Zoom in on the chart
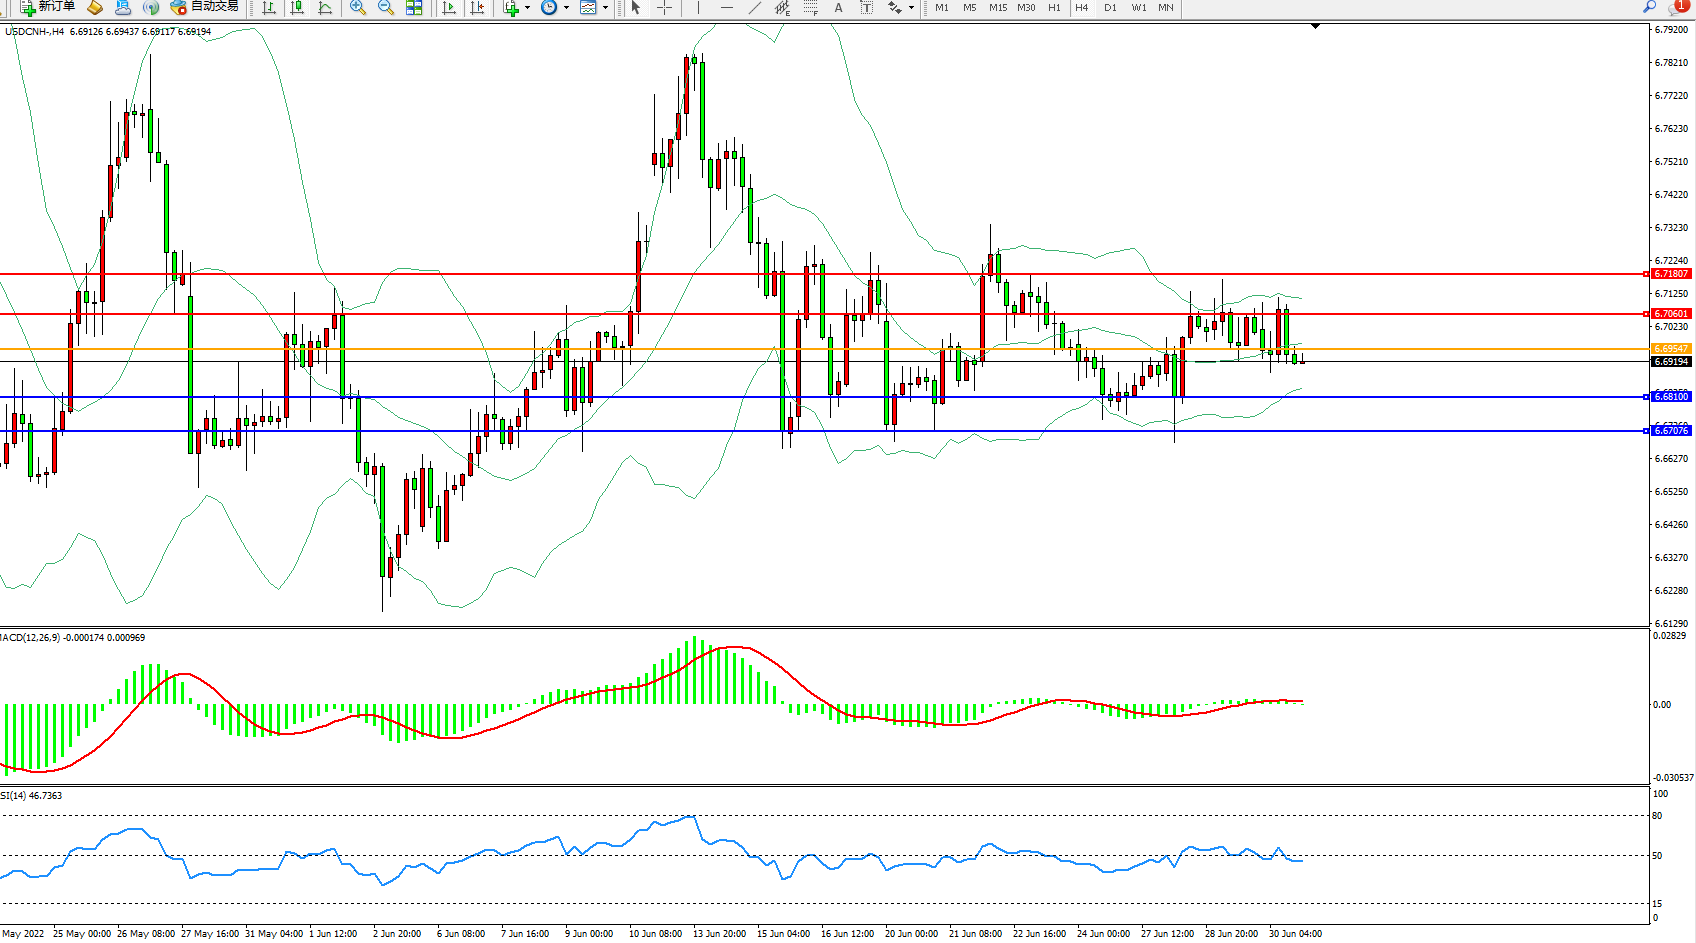The height and width of the screenshot is (943, 1696). click(357, 8)
